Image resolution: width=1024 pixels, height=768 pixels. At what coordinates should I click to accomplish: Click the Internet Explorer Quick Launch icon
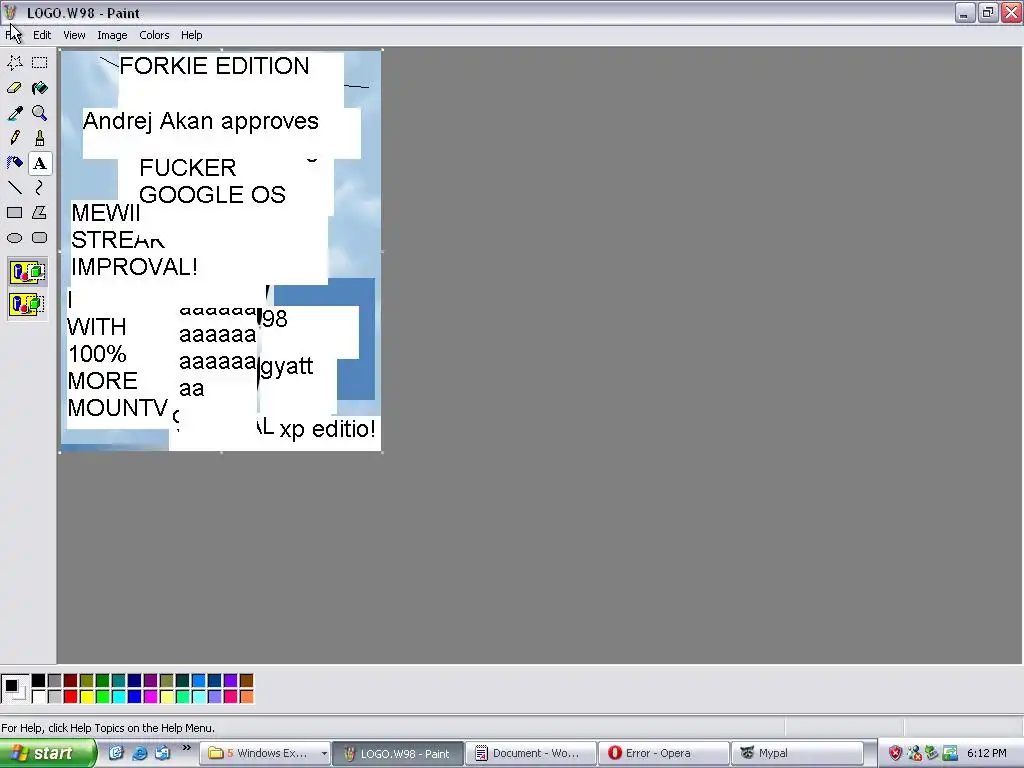[140, 754]
